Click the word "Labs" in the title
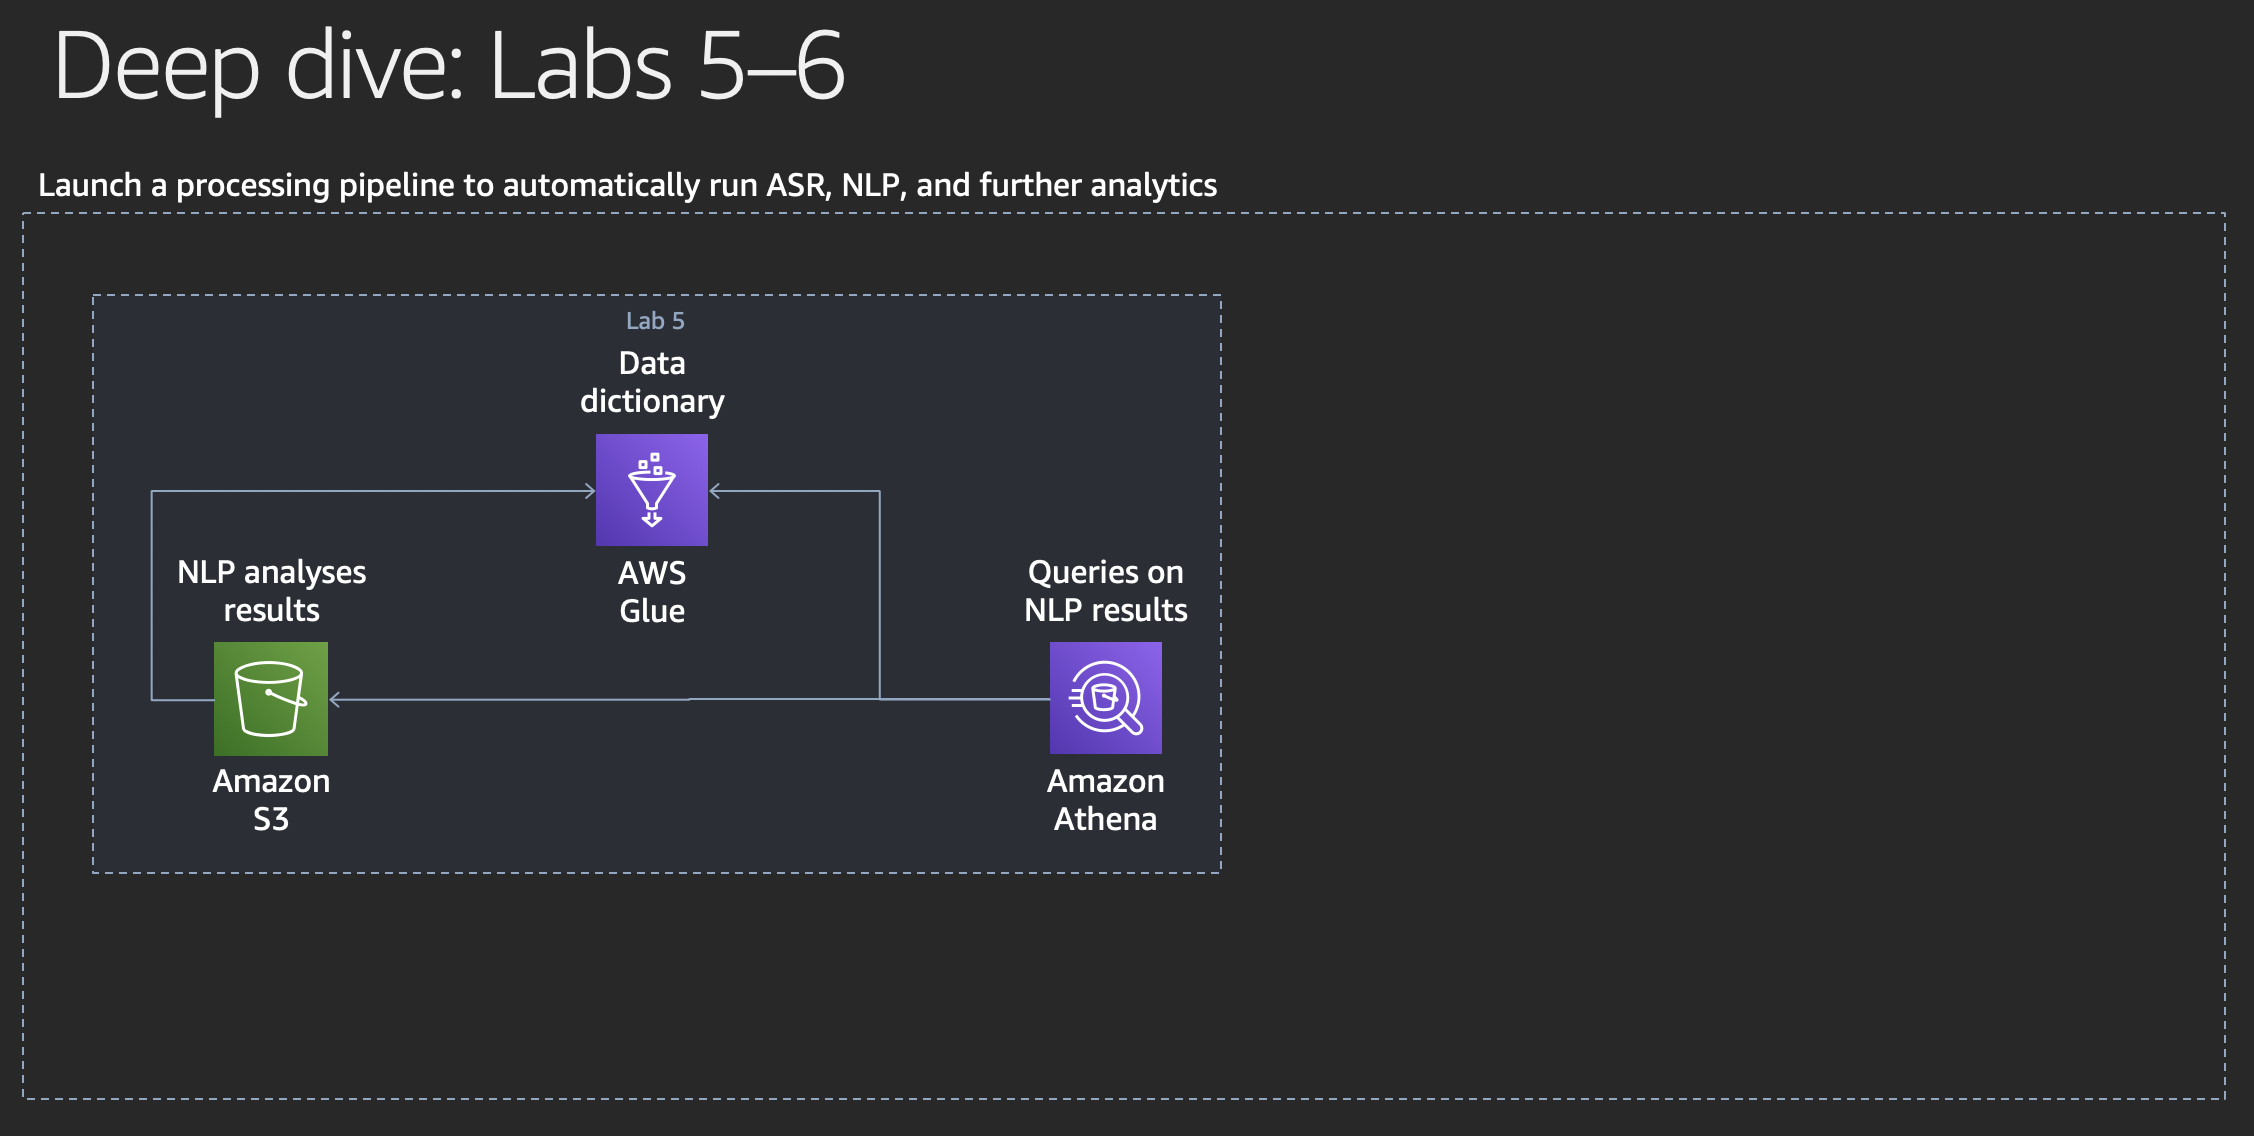 (580, 66)
